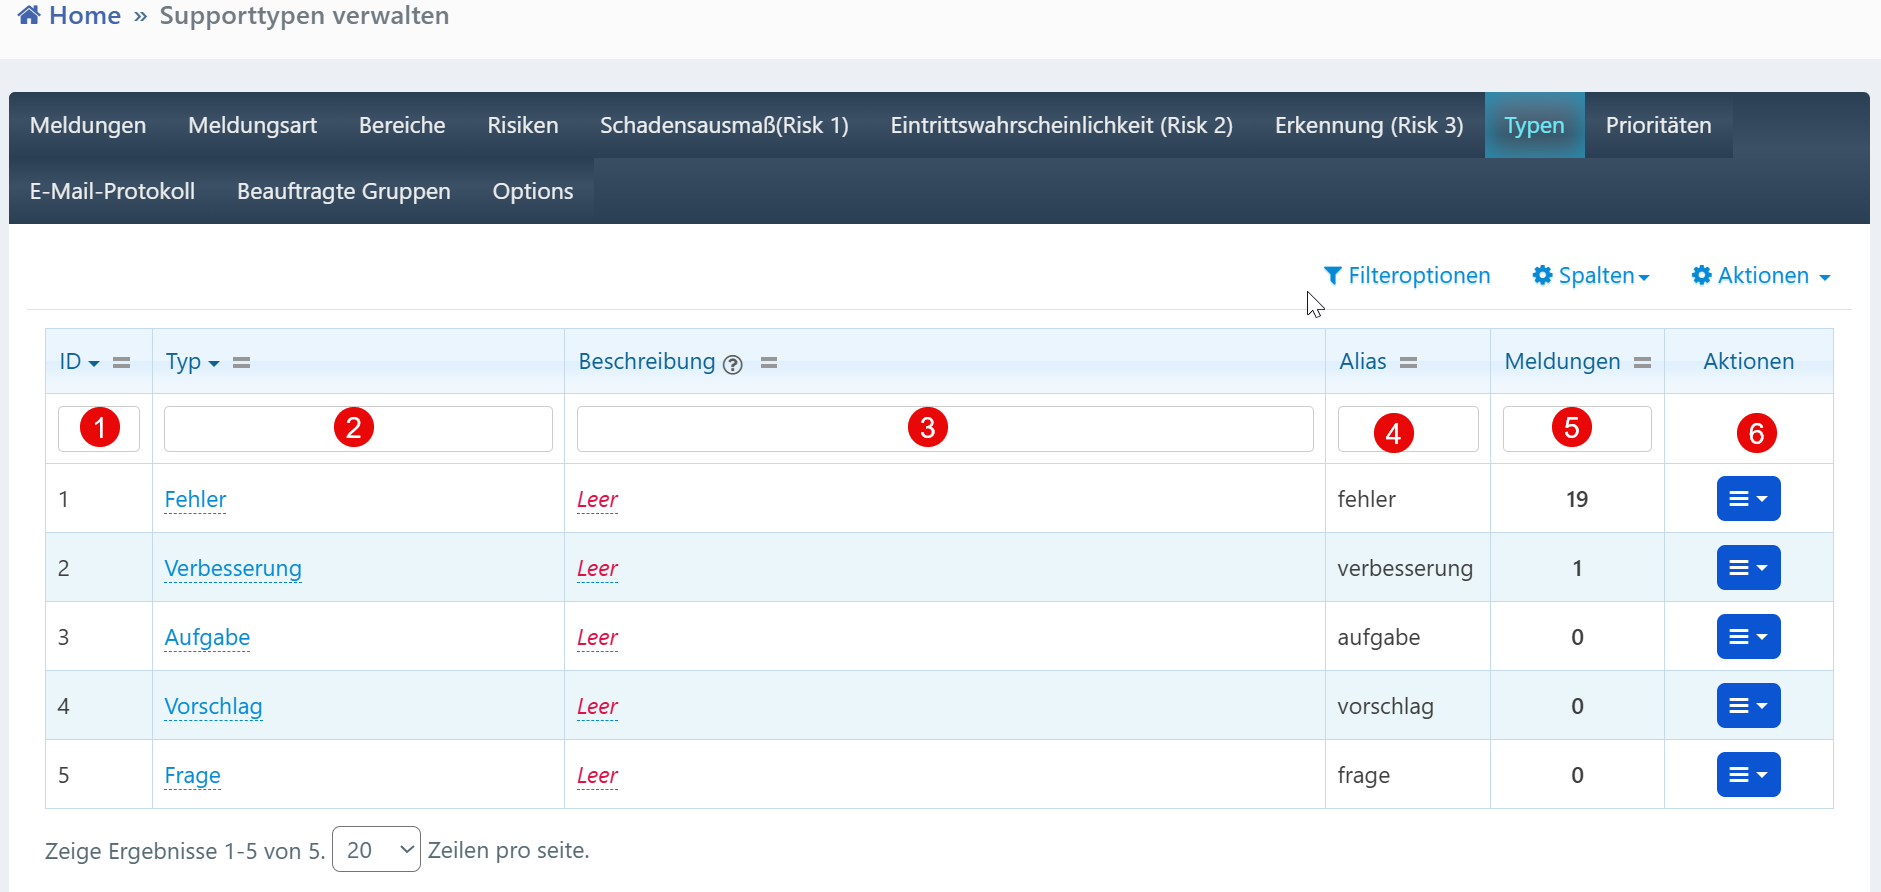Switch to the Prioritäten tab
The width and height of the screenshot is (1881, 892).
pyautogui.click(x=1658, y=125)
